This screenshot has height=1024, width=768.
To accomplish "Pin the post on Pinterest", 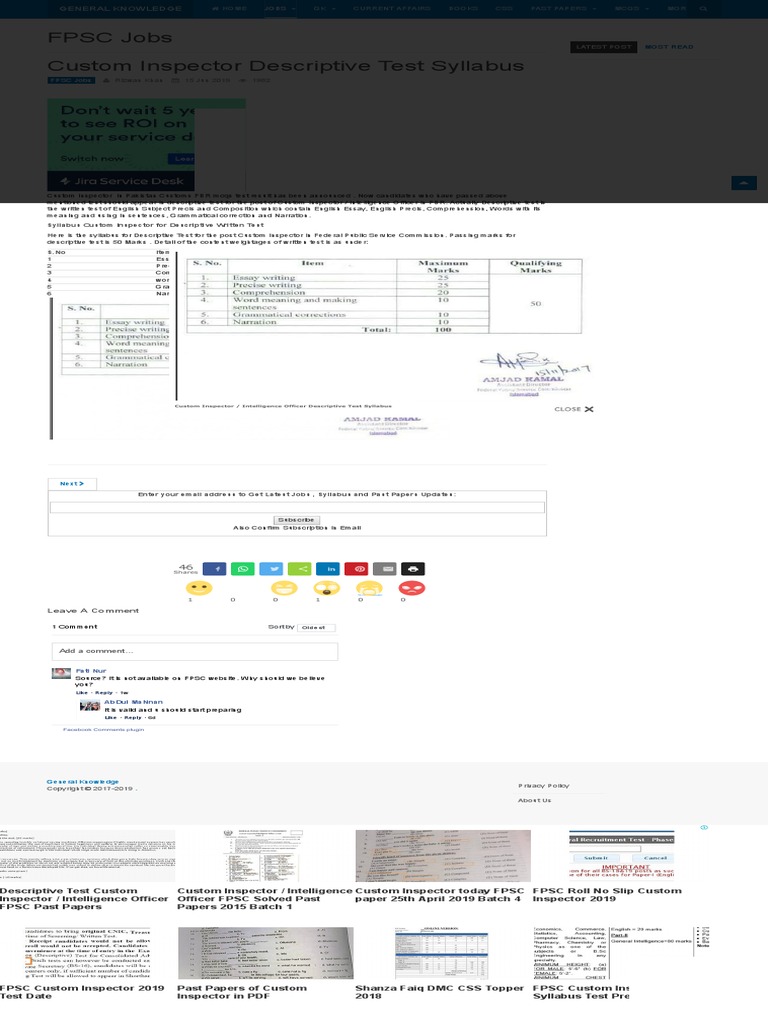I will [357, 569].
